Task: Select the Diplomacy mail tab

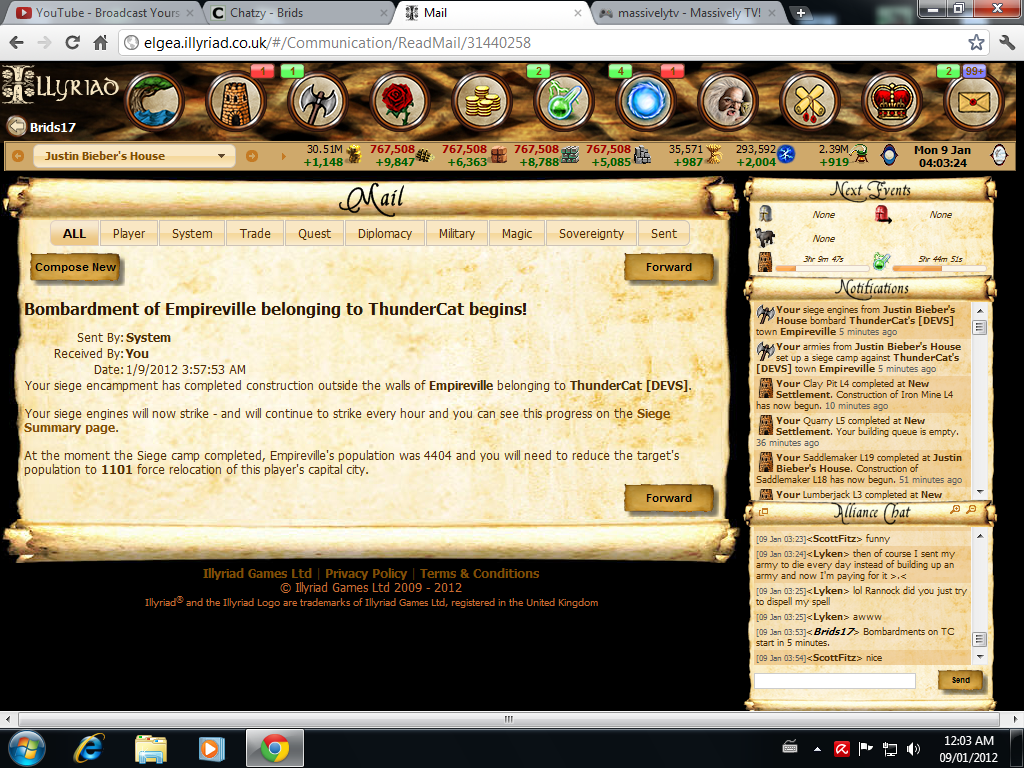Action: pyautogui.click(x=385, y=233)
